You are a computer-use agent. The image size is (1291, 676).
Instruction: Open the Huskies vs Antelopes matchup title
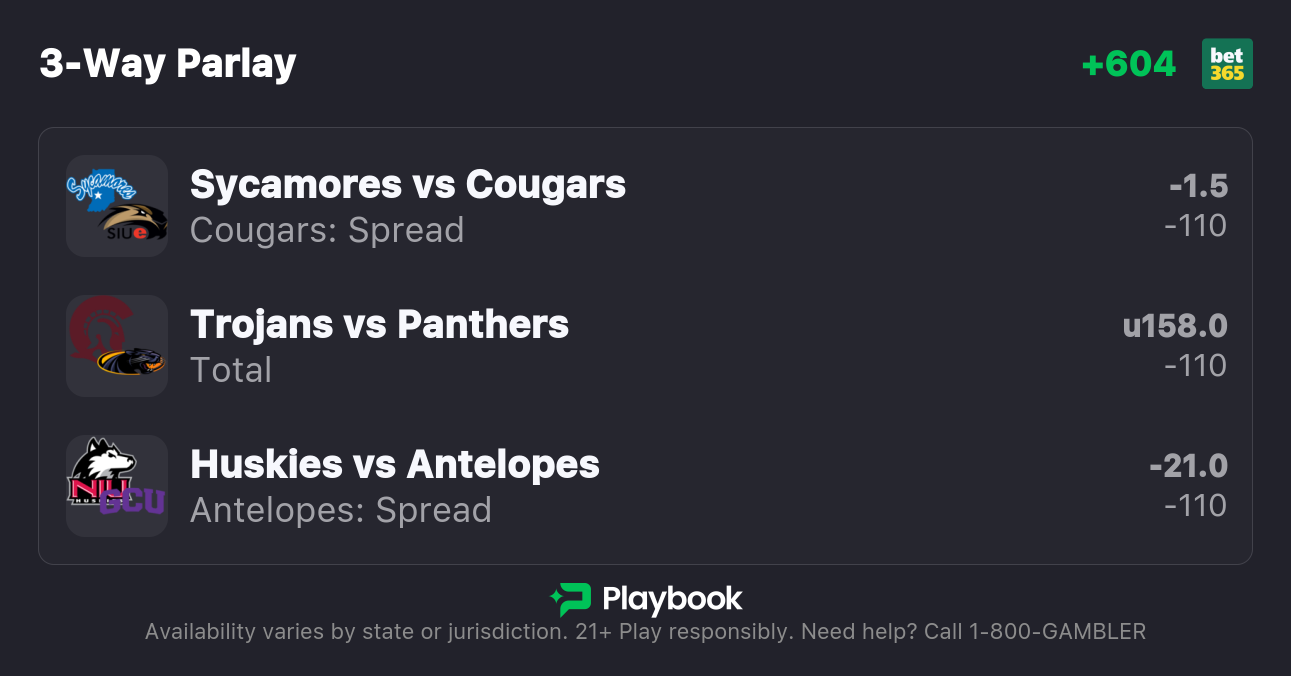click(395, 465)
